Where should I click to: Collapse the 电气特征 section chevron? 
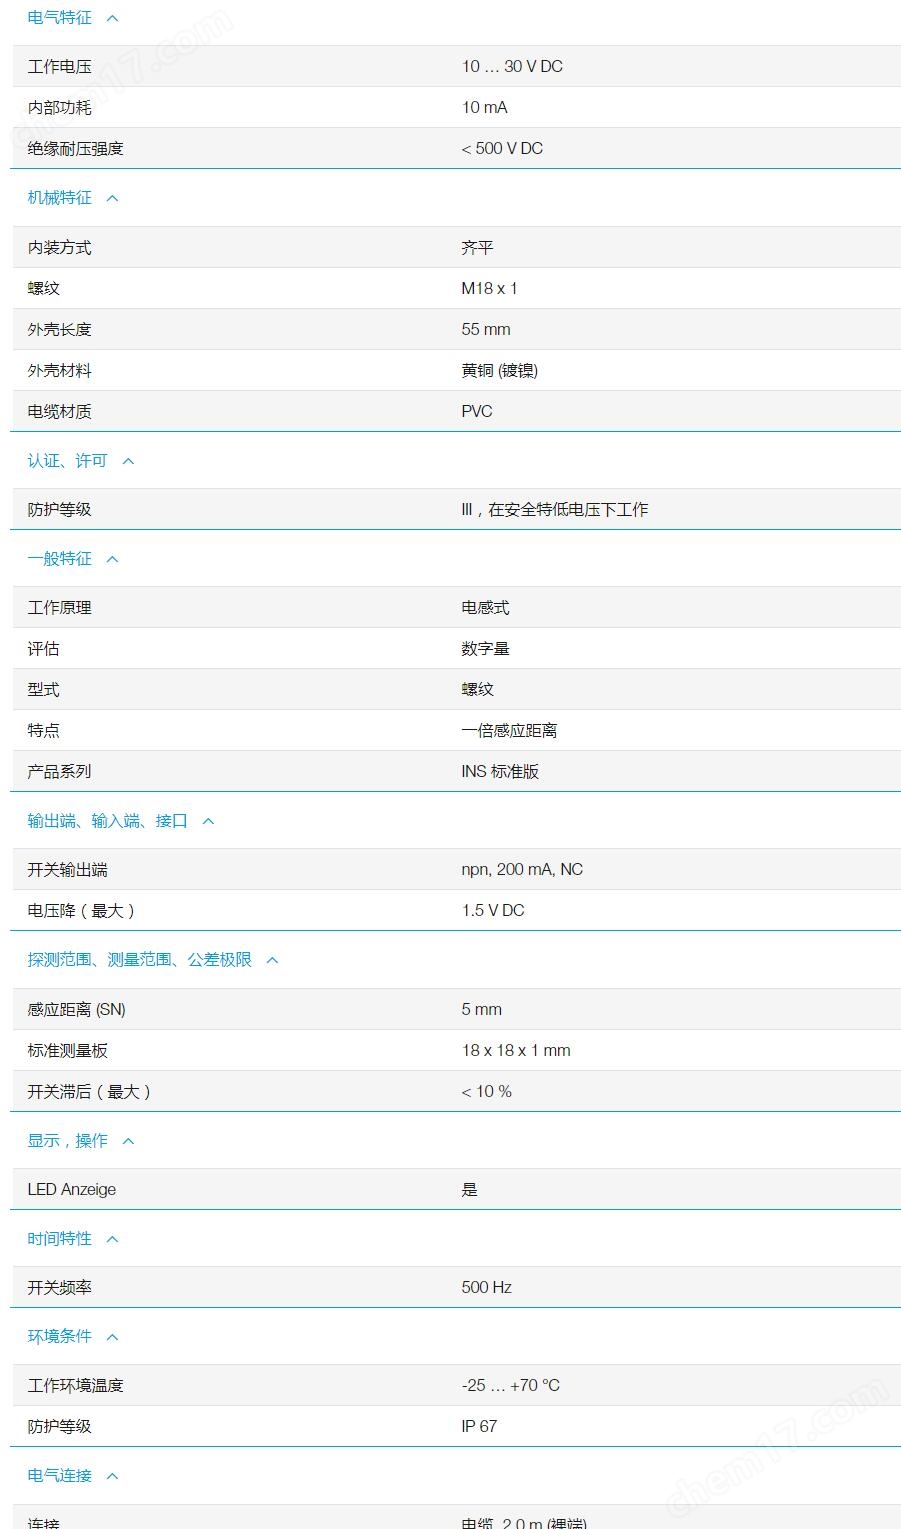tap(112, 18)
